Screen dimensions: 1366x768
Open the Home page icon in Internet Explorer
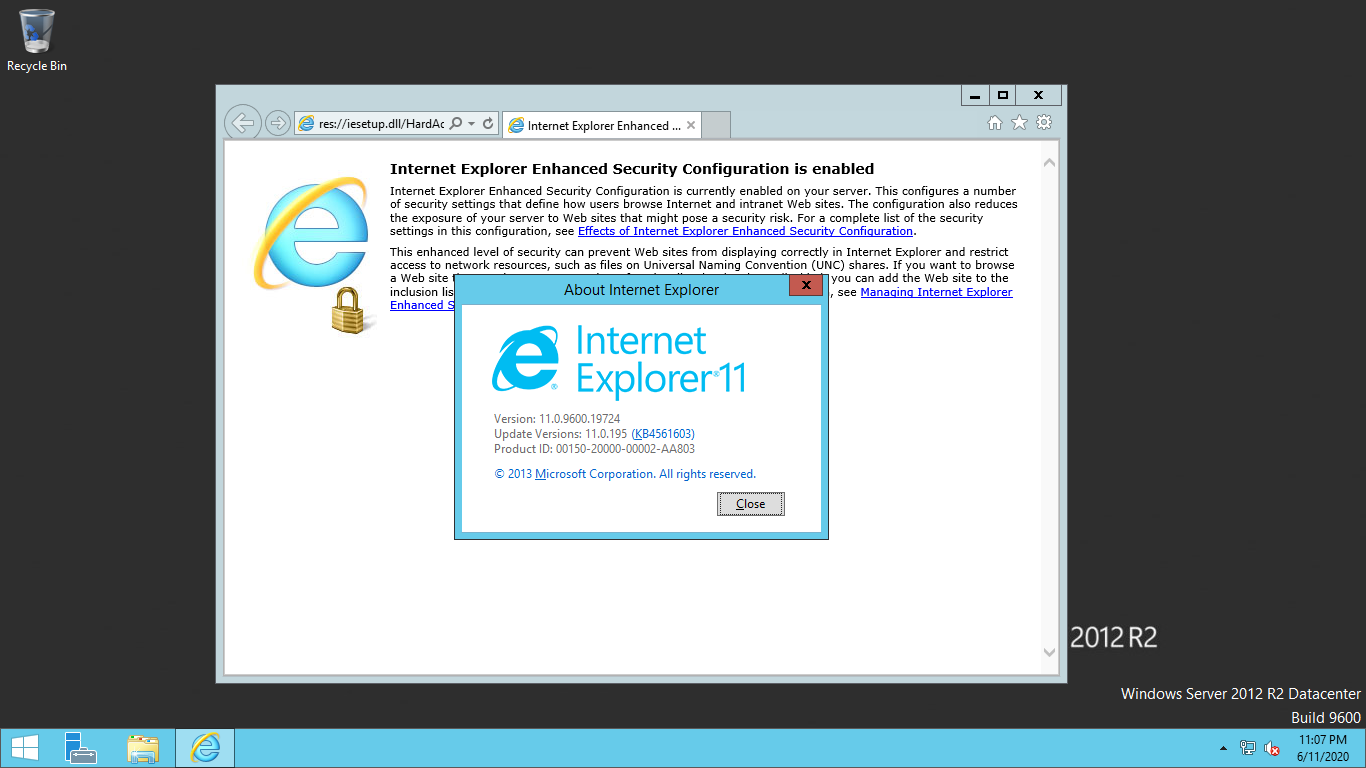(x=995, y=123)
